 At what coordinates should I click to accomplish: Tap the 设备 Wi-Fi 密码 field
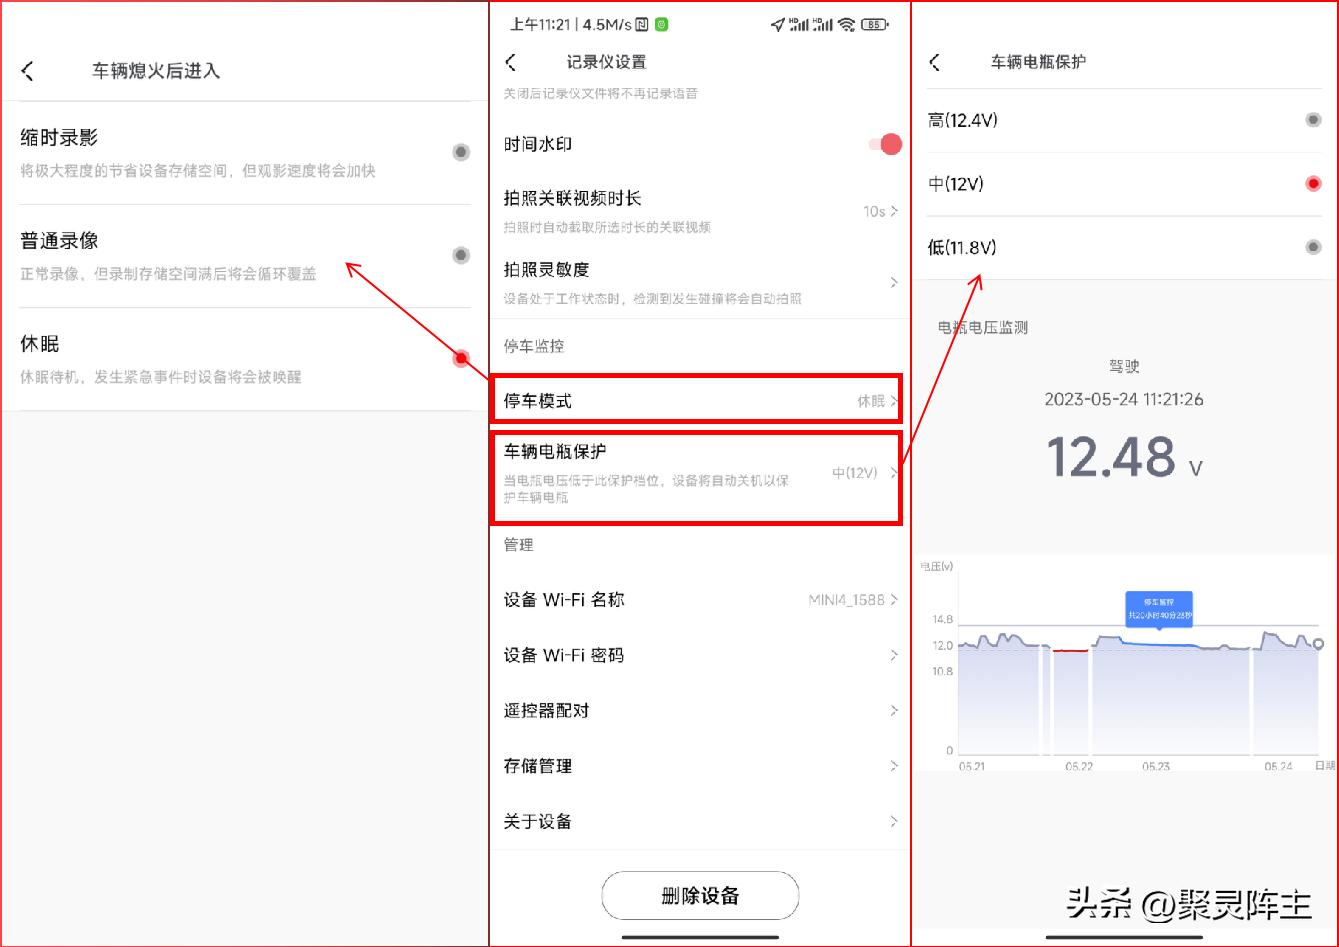pos(697,655)
